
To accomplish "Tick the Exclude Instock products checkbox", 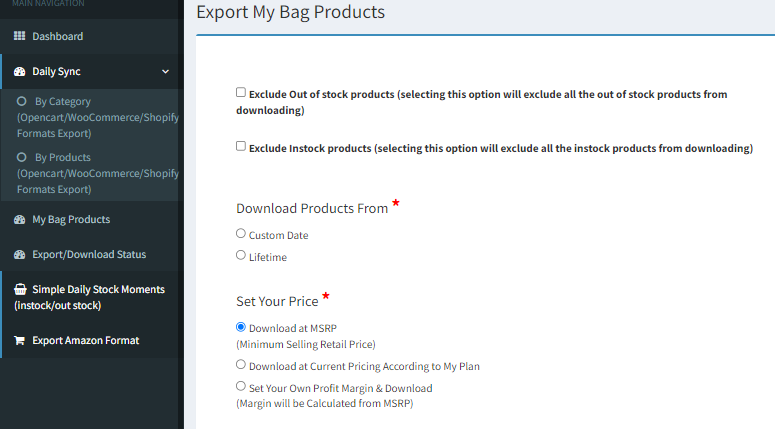I will click(241, 146).
